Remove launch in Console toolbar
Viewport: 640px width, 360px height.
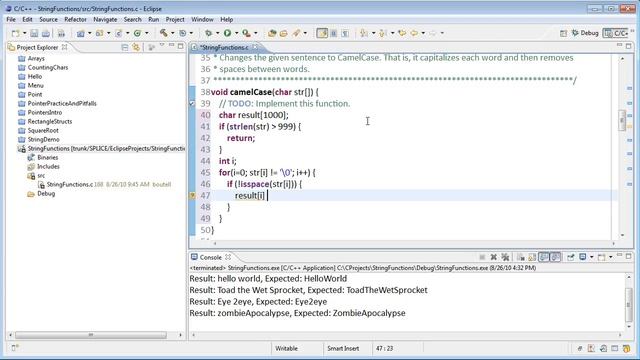point(493,257)
